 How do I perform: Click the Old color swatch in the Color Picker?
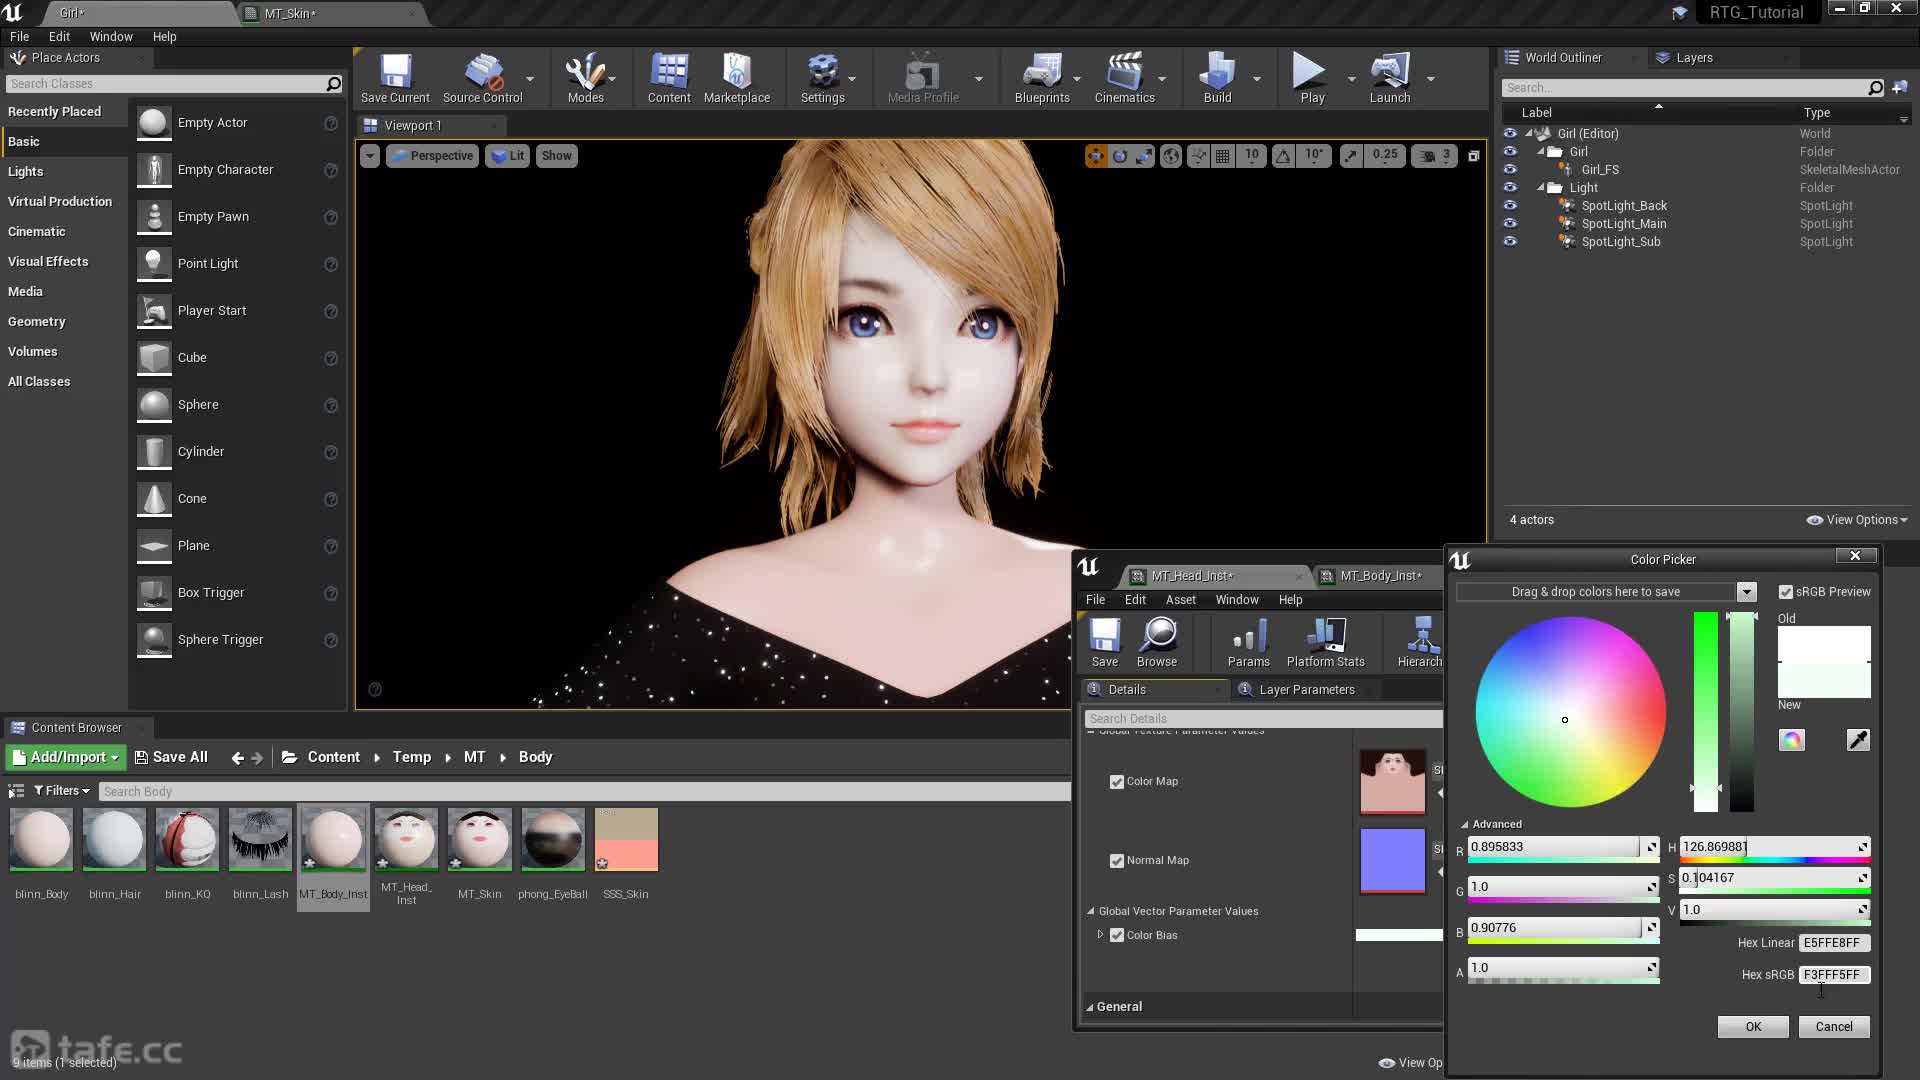(1823, 643)
